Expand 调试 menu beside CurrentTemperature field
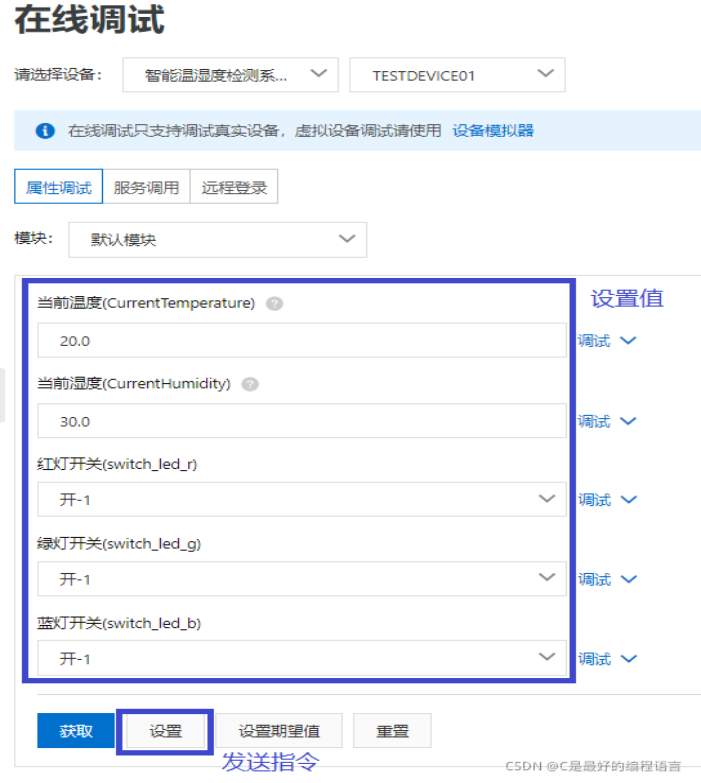Image resolution: width=701 pixels, height=783 pixels. click(607, 341)
